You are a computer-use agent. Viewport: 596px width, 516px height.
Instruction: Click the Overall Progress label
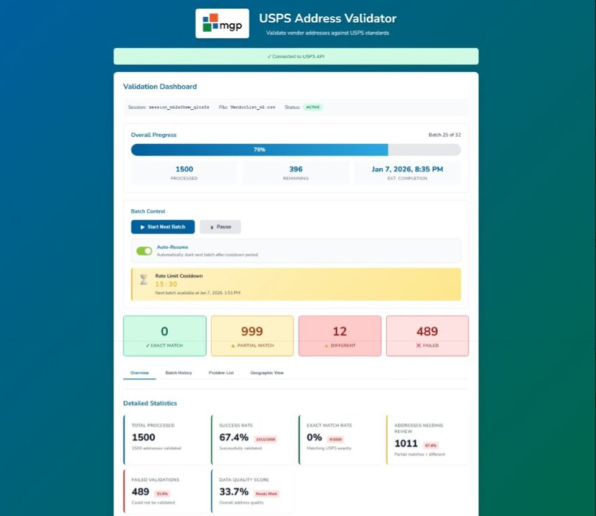pyautogui.click(x=154, y=135)
